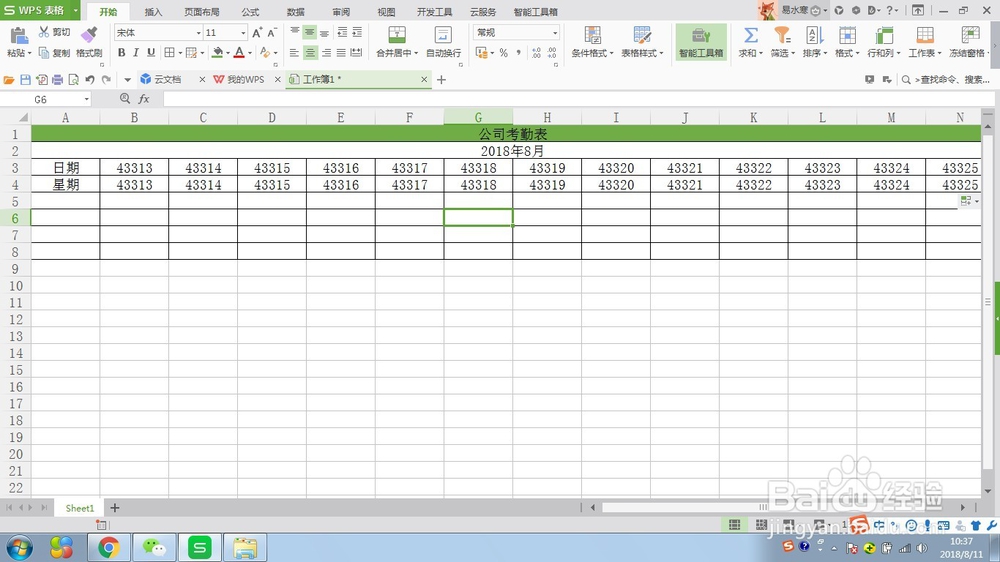Expand the borders dropdown arrow
The image size is (1000, 562).
pos(180,53)
